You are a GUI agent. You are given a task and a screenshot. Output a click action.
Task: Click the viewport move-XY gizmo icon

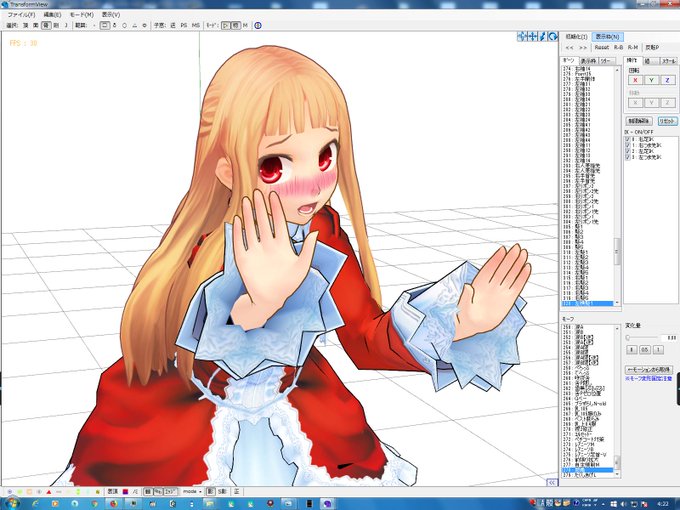point(522,37)
